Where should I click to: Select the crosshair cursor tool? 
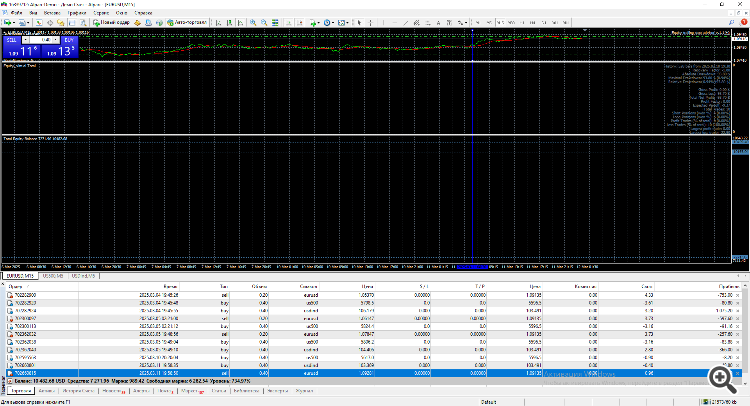coord(370,20)
